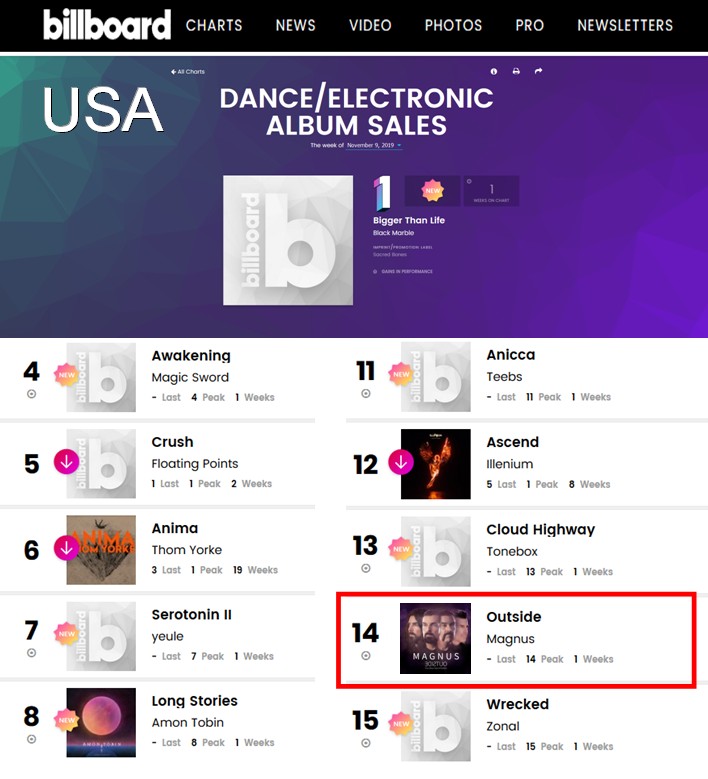Click the NEW badge on Awakening
The height and width of the screenshot is (779, 708).
click(67, 375)
